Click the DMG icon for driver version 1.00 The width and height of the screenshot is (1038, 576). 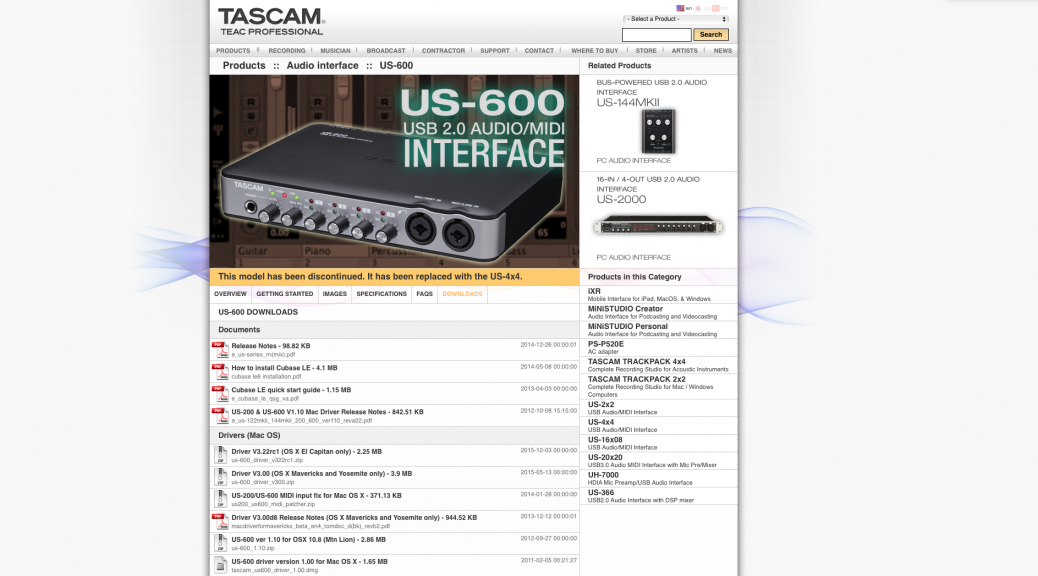coord(220,565)
